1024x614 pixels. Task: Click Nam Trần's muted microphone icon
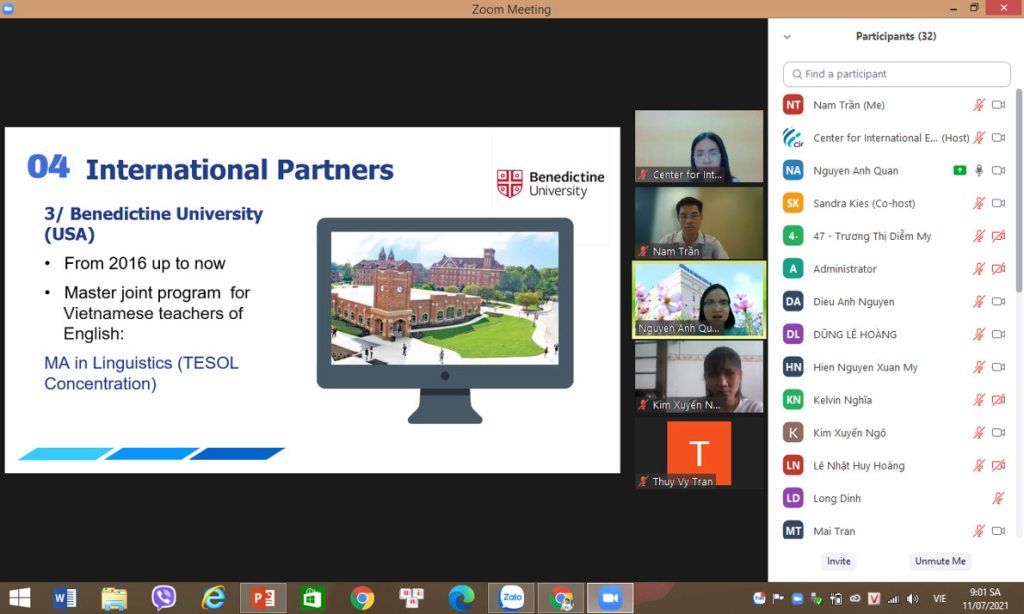978,105
